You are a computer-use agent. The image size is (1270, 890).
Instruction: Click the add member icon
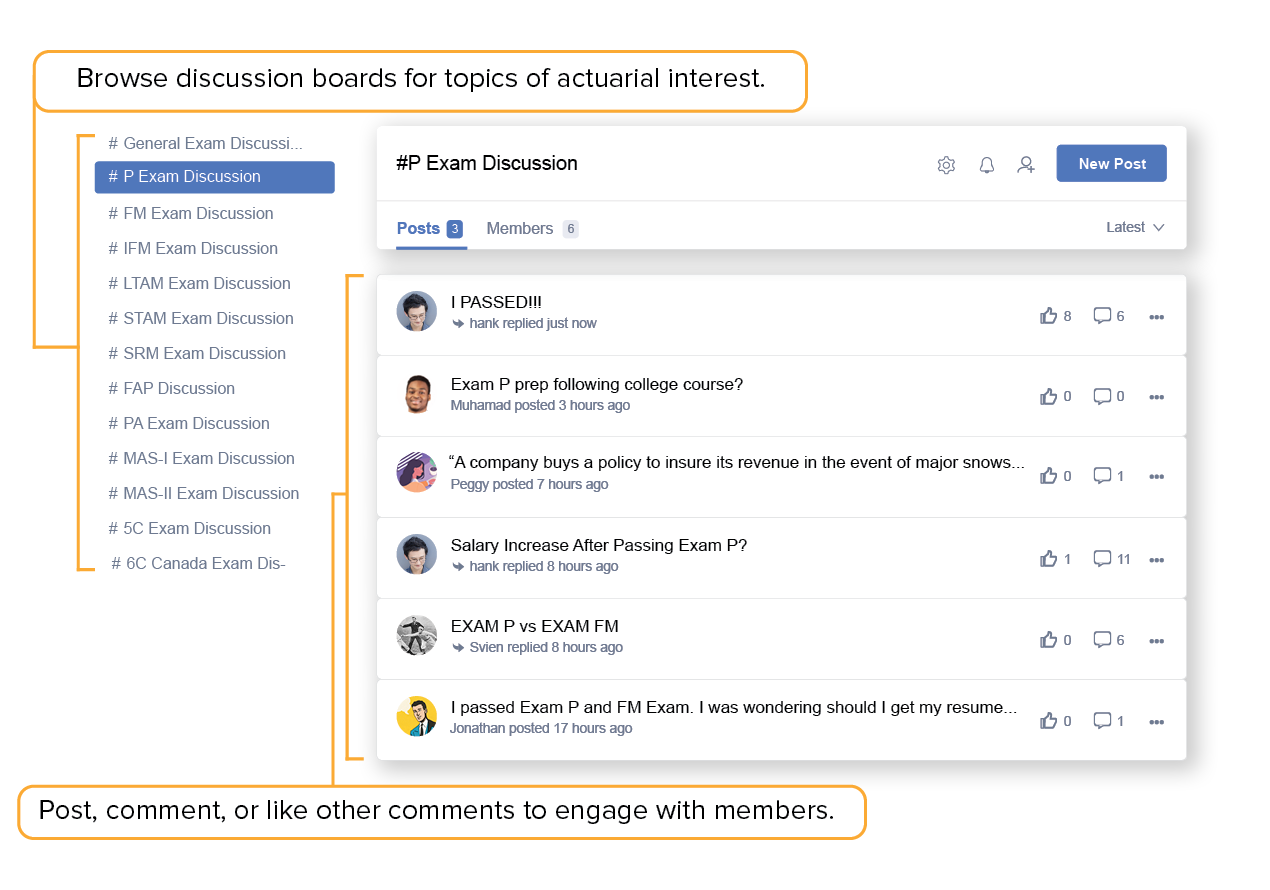click(1026, 165)
